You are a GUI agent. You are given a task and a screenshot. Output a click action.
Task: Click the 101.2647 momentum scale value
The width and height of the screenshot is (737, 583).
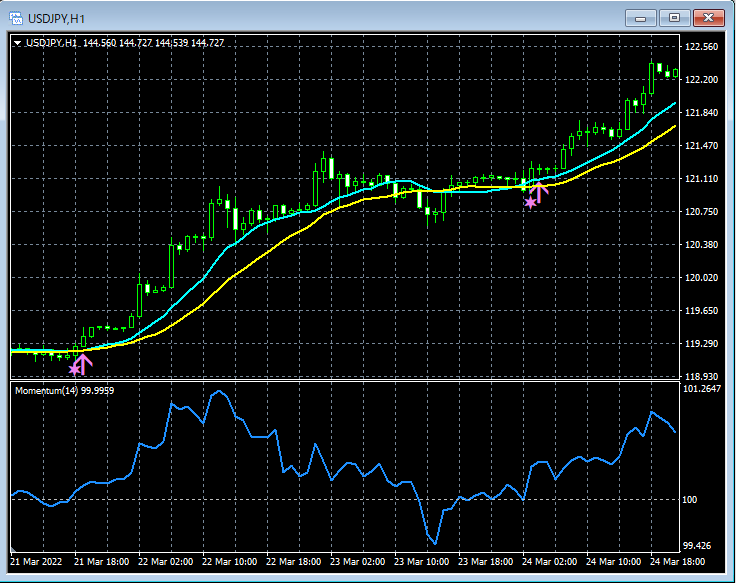pyautogui.click(x=702, y=388)
